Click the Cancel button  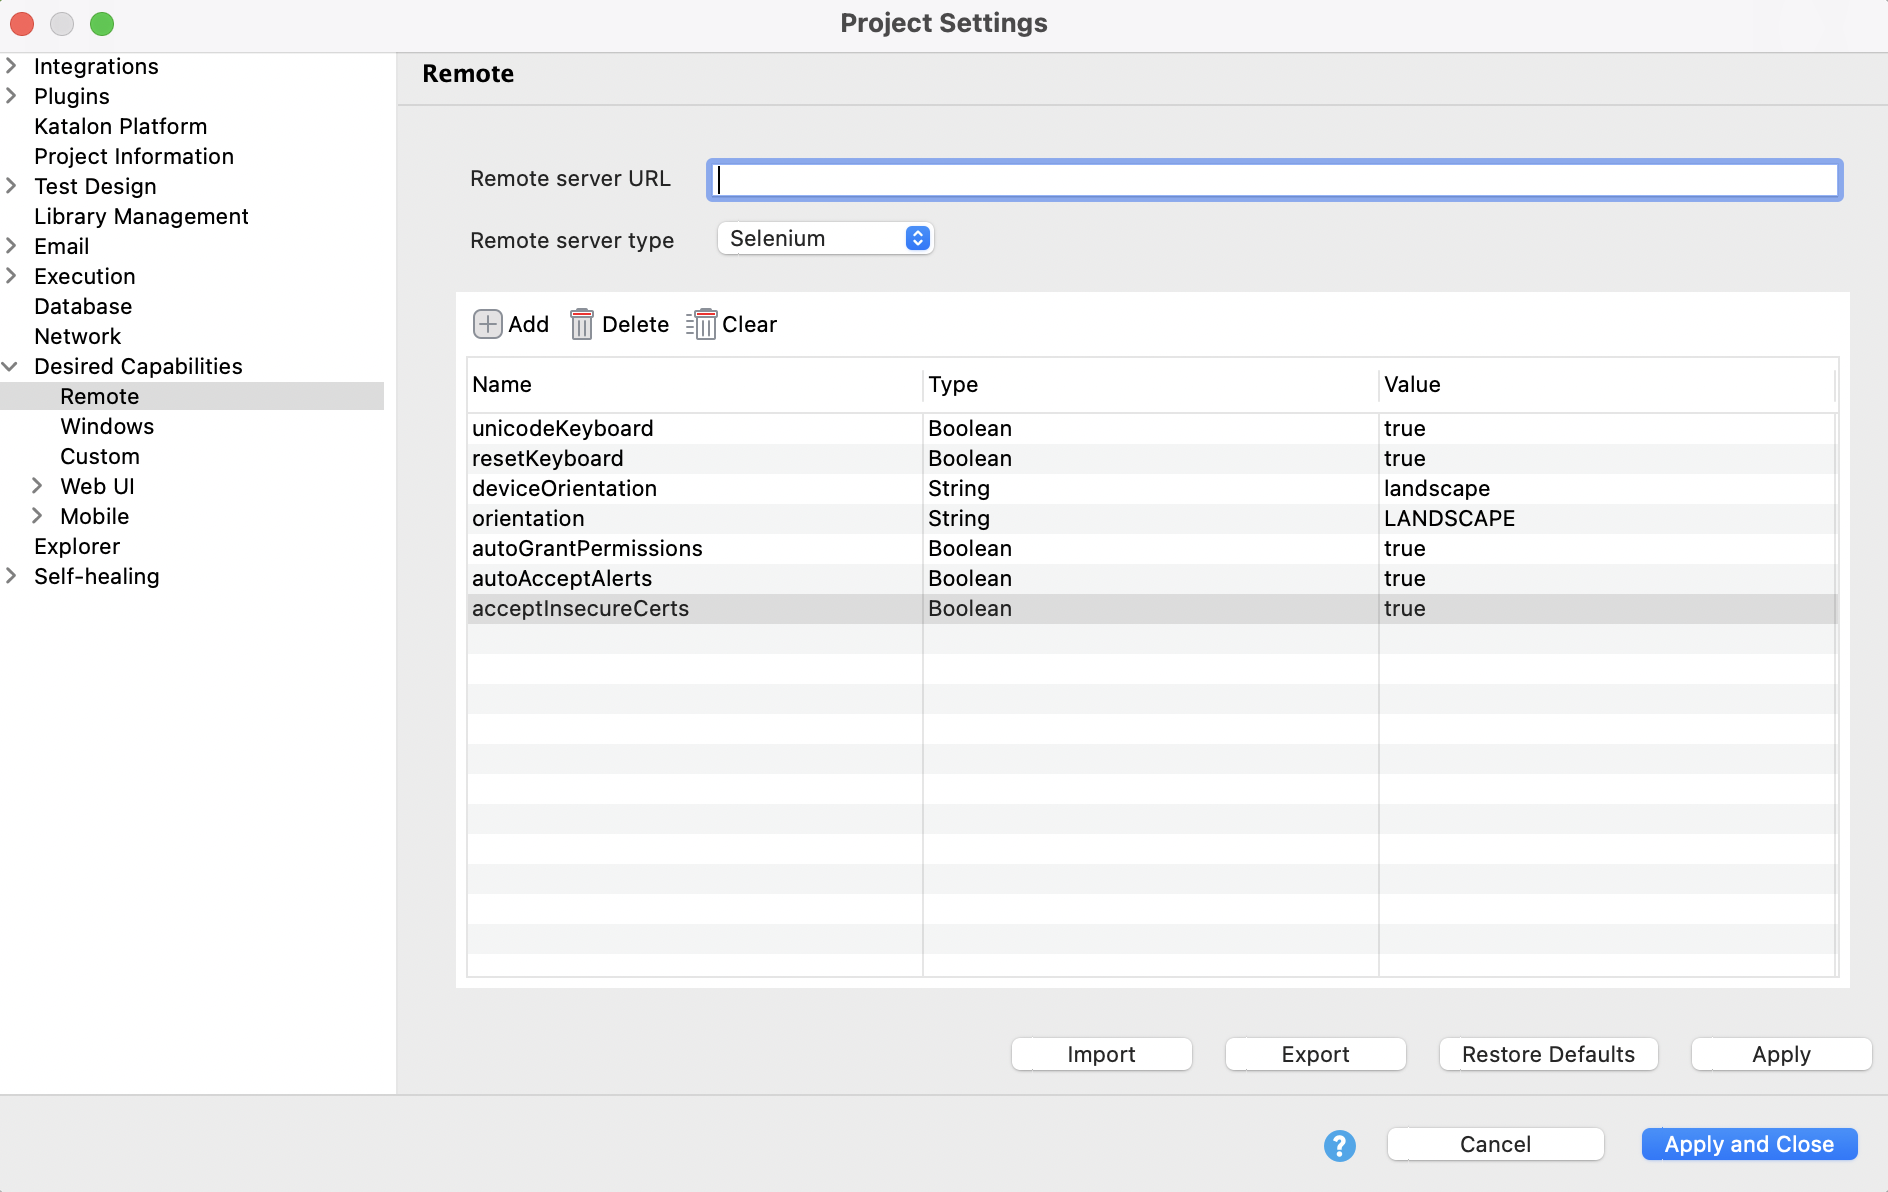[1495, 1144]
